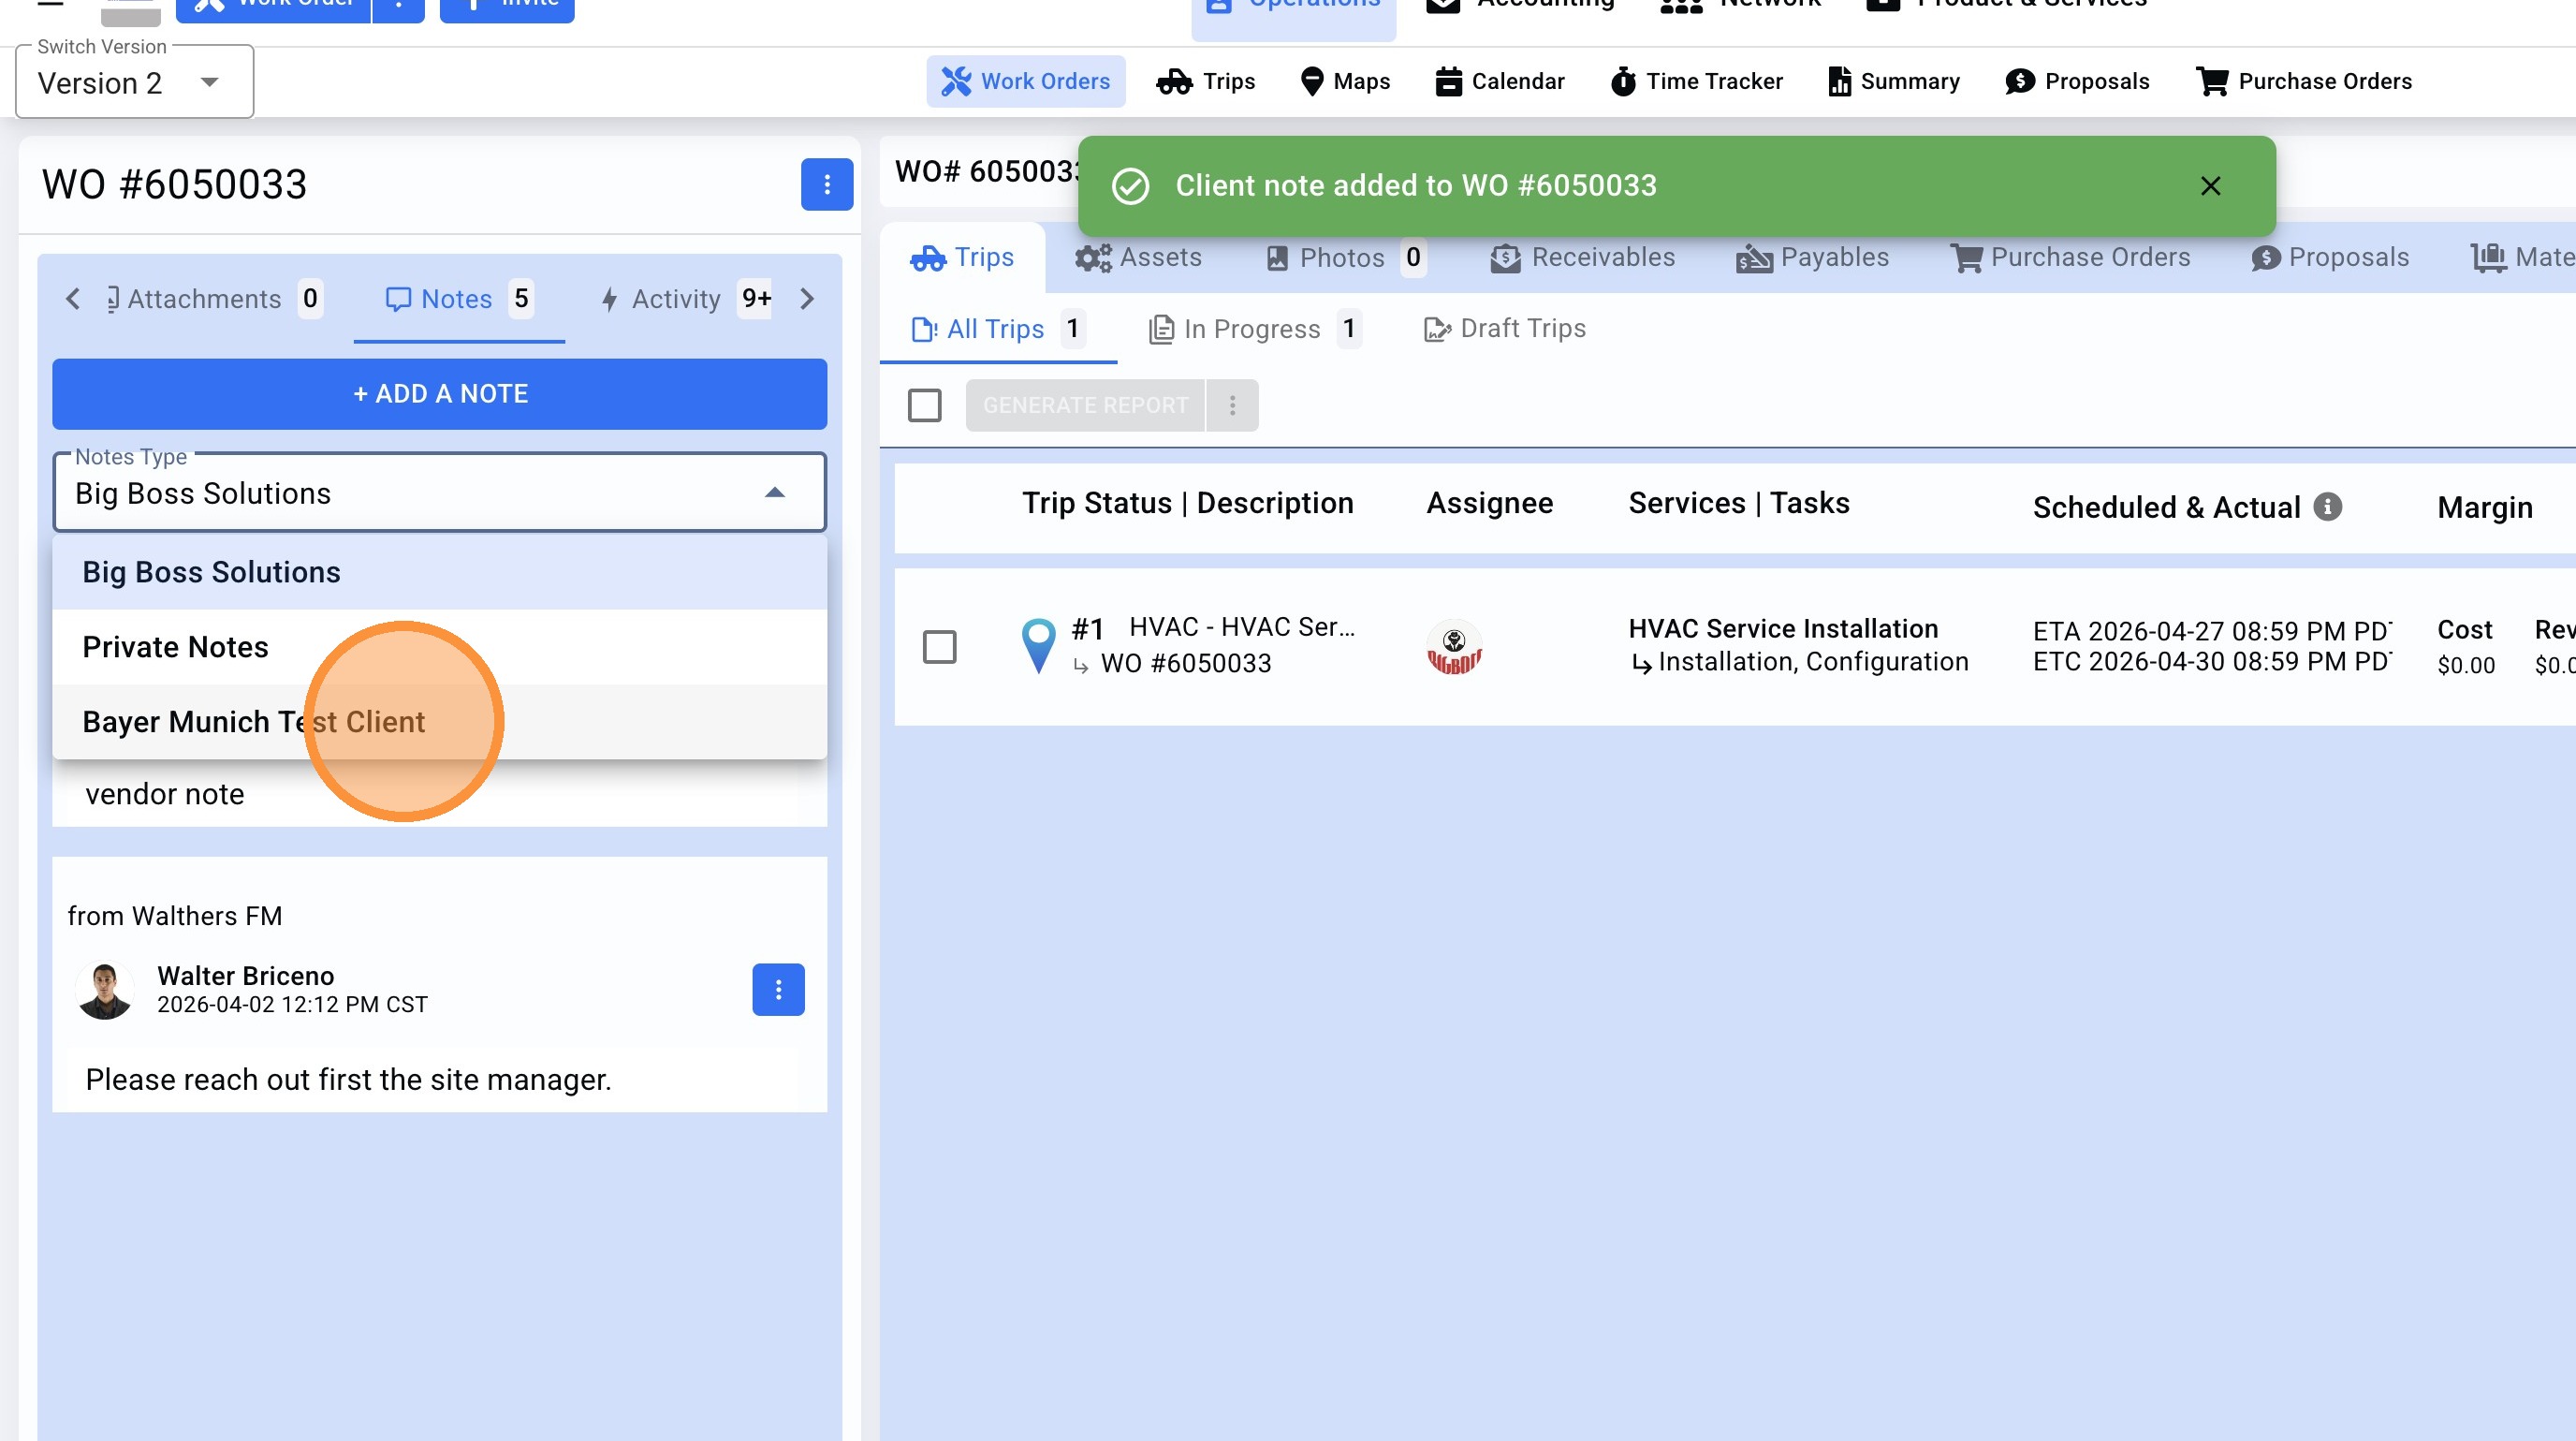Open three-dot menu next to WO #6050033 title

click(826, 184)
